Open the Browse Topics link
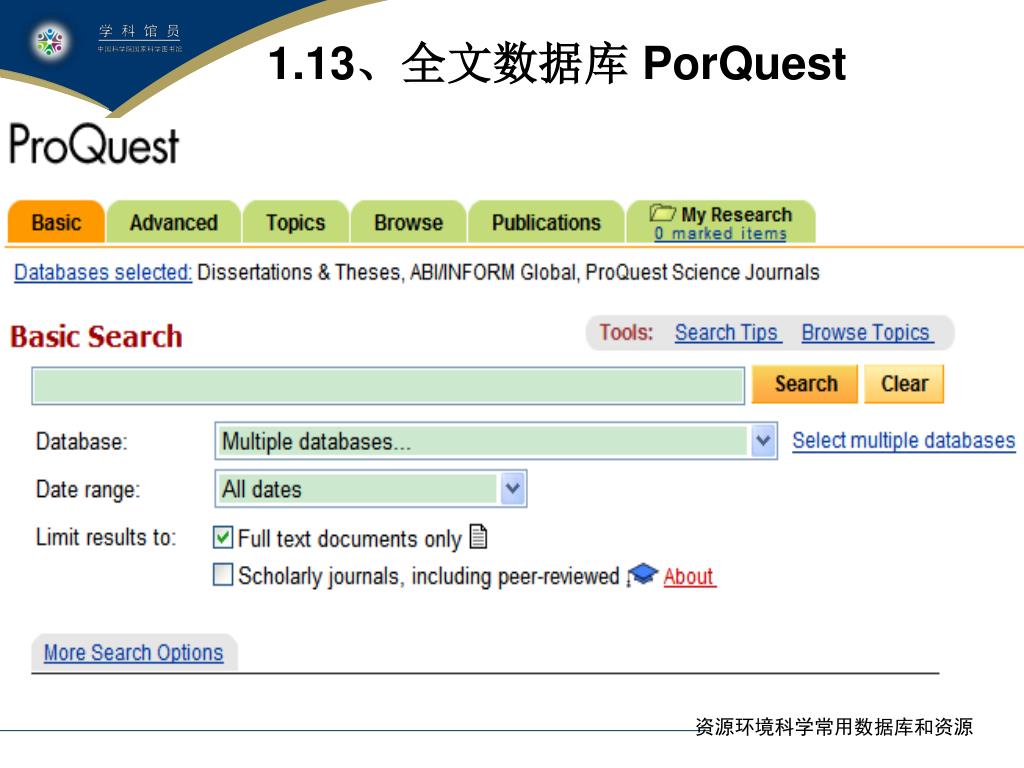Viewport: 1024px width, 768px height. tap(866, 332)
